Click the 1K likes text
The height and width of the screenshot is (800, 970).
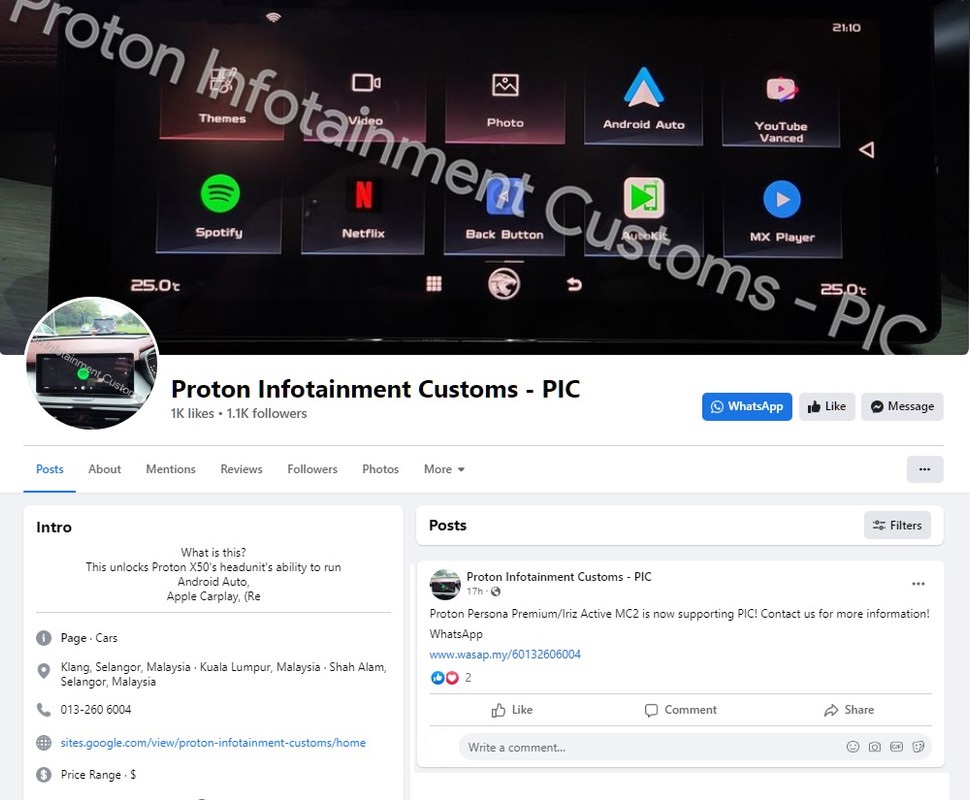(x=192, y=413)
